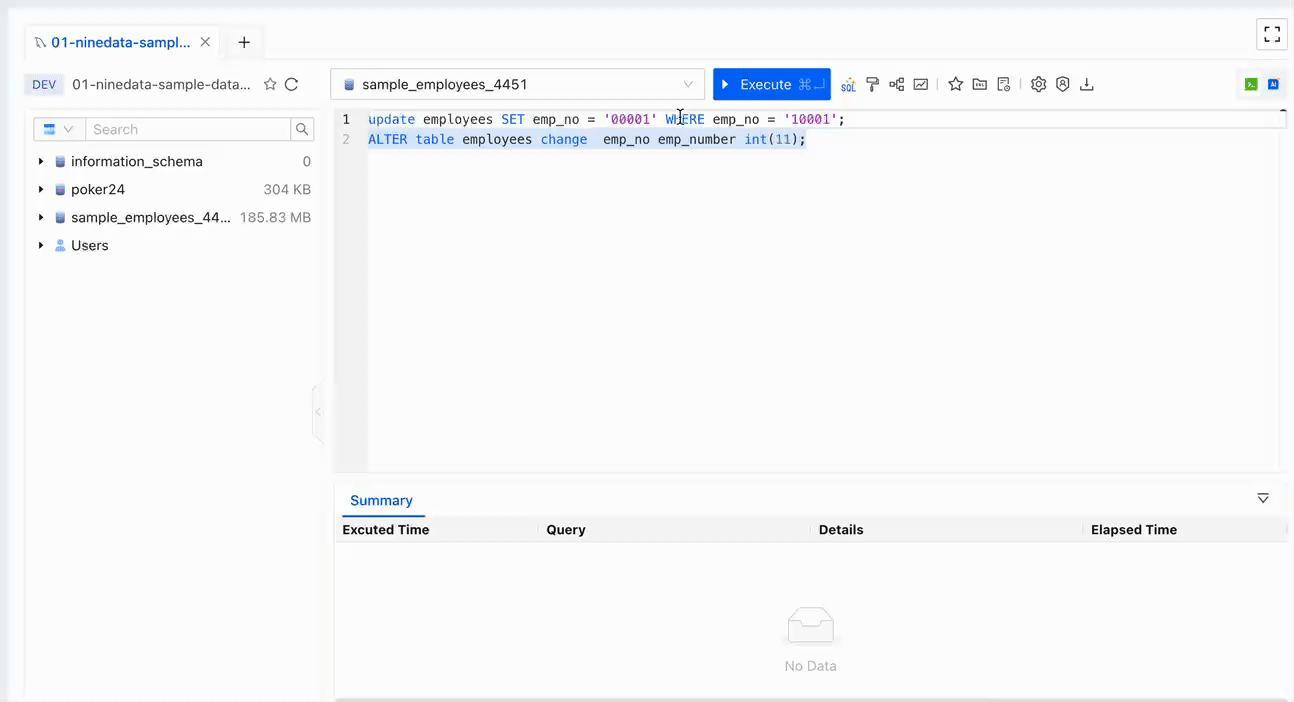Viewport: 1294px width, 702px height.
Task: Open the execution plan chart icon
Action: pos(921,85)
